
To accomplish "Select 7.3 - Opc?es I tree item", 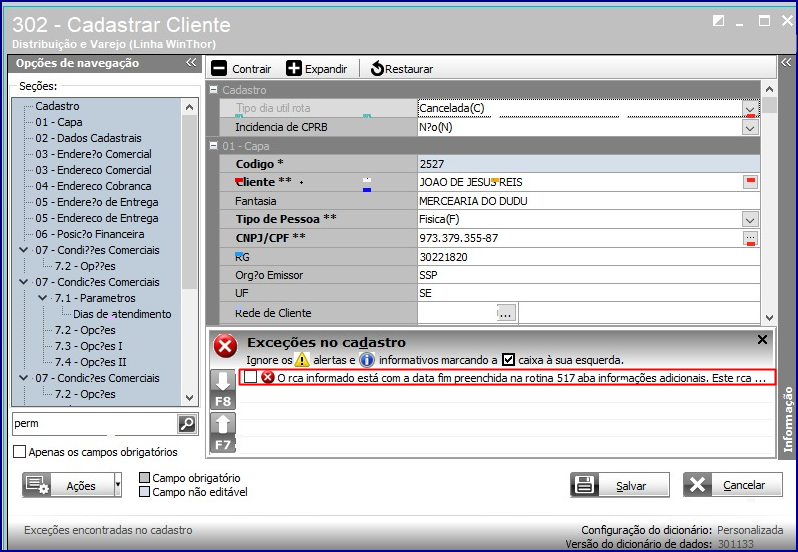I will click(89, 346).
